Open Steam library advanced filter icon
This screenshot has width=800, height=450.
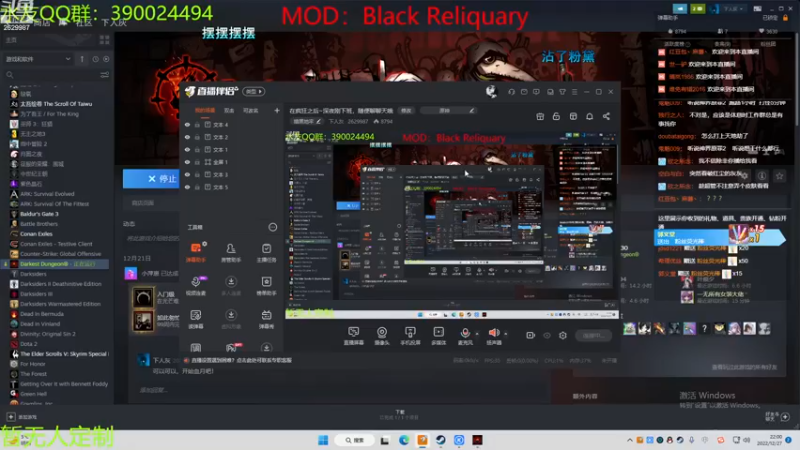[x=105, y=75]
